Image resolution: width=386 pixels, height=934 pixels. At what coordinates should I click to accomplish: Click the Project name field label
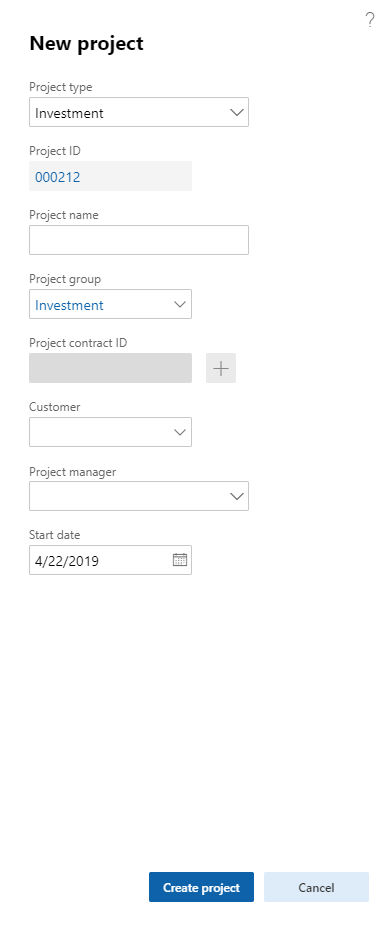64,215
